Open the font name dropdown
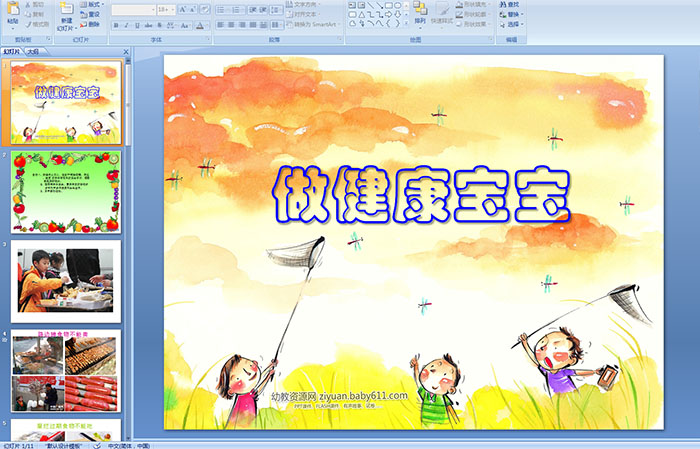Image resolution: width=700 pixels, height=449 pixels. (153, 9)
